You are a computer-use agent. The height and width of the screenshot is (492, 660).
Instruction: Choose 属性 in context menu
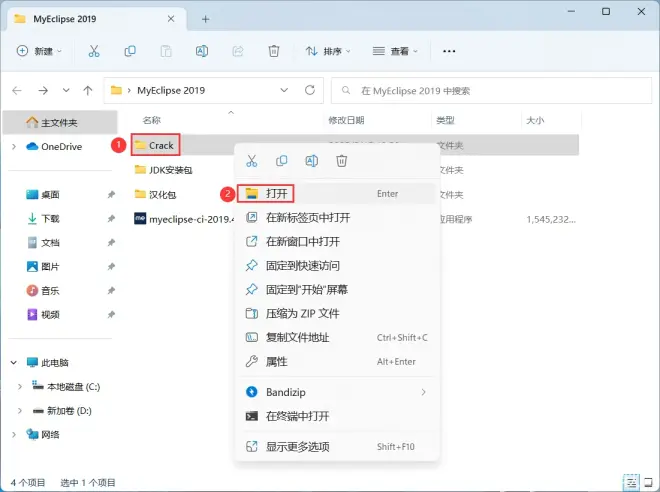(336, 362)
